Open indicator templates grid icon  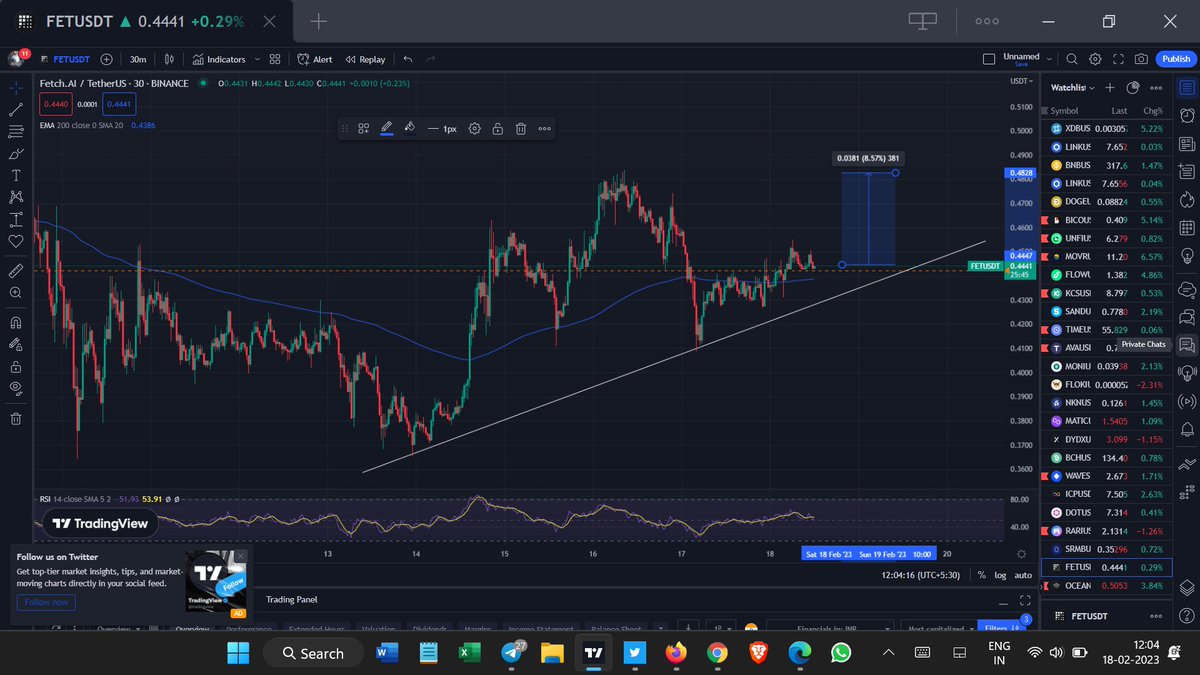[275, 59]
